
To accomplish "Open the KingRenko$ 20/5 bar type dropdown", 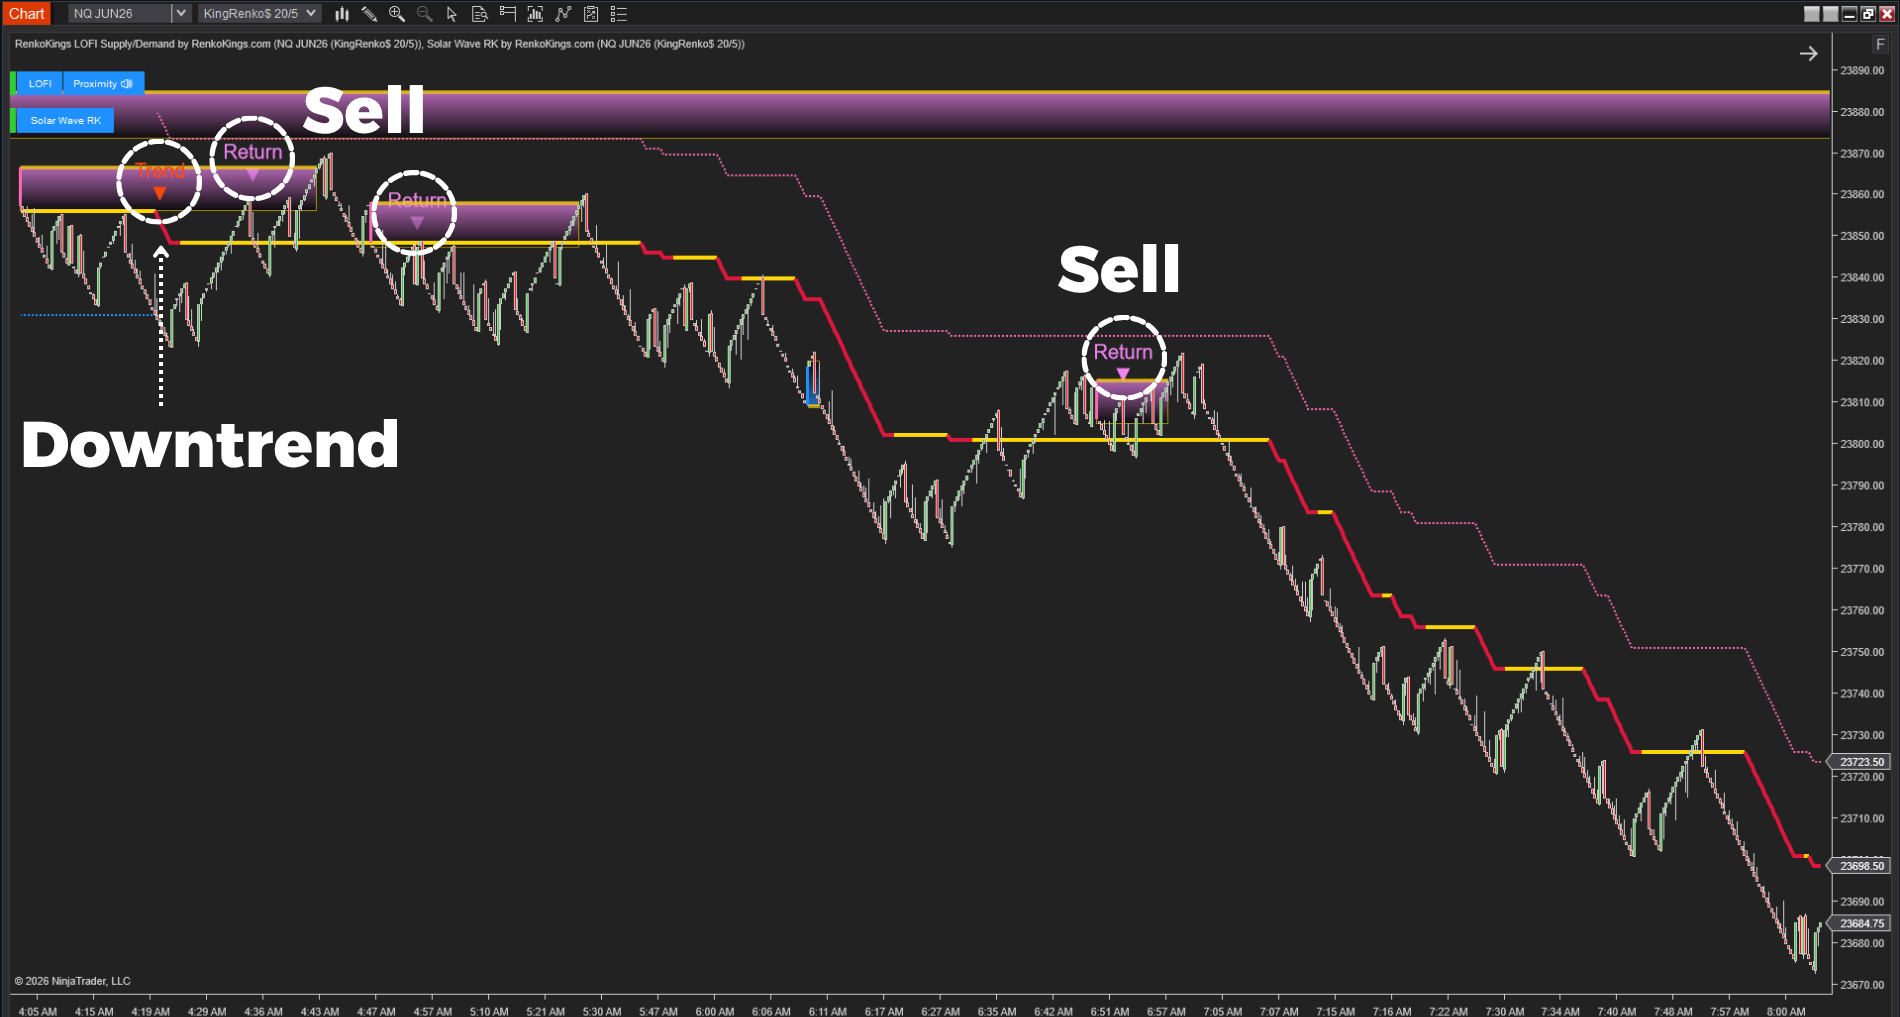I will coord(259,13).
